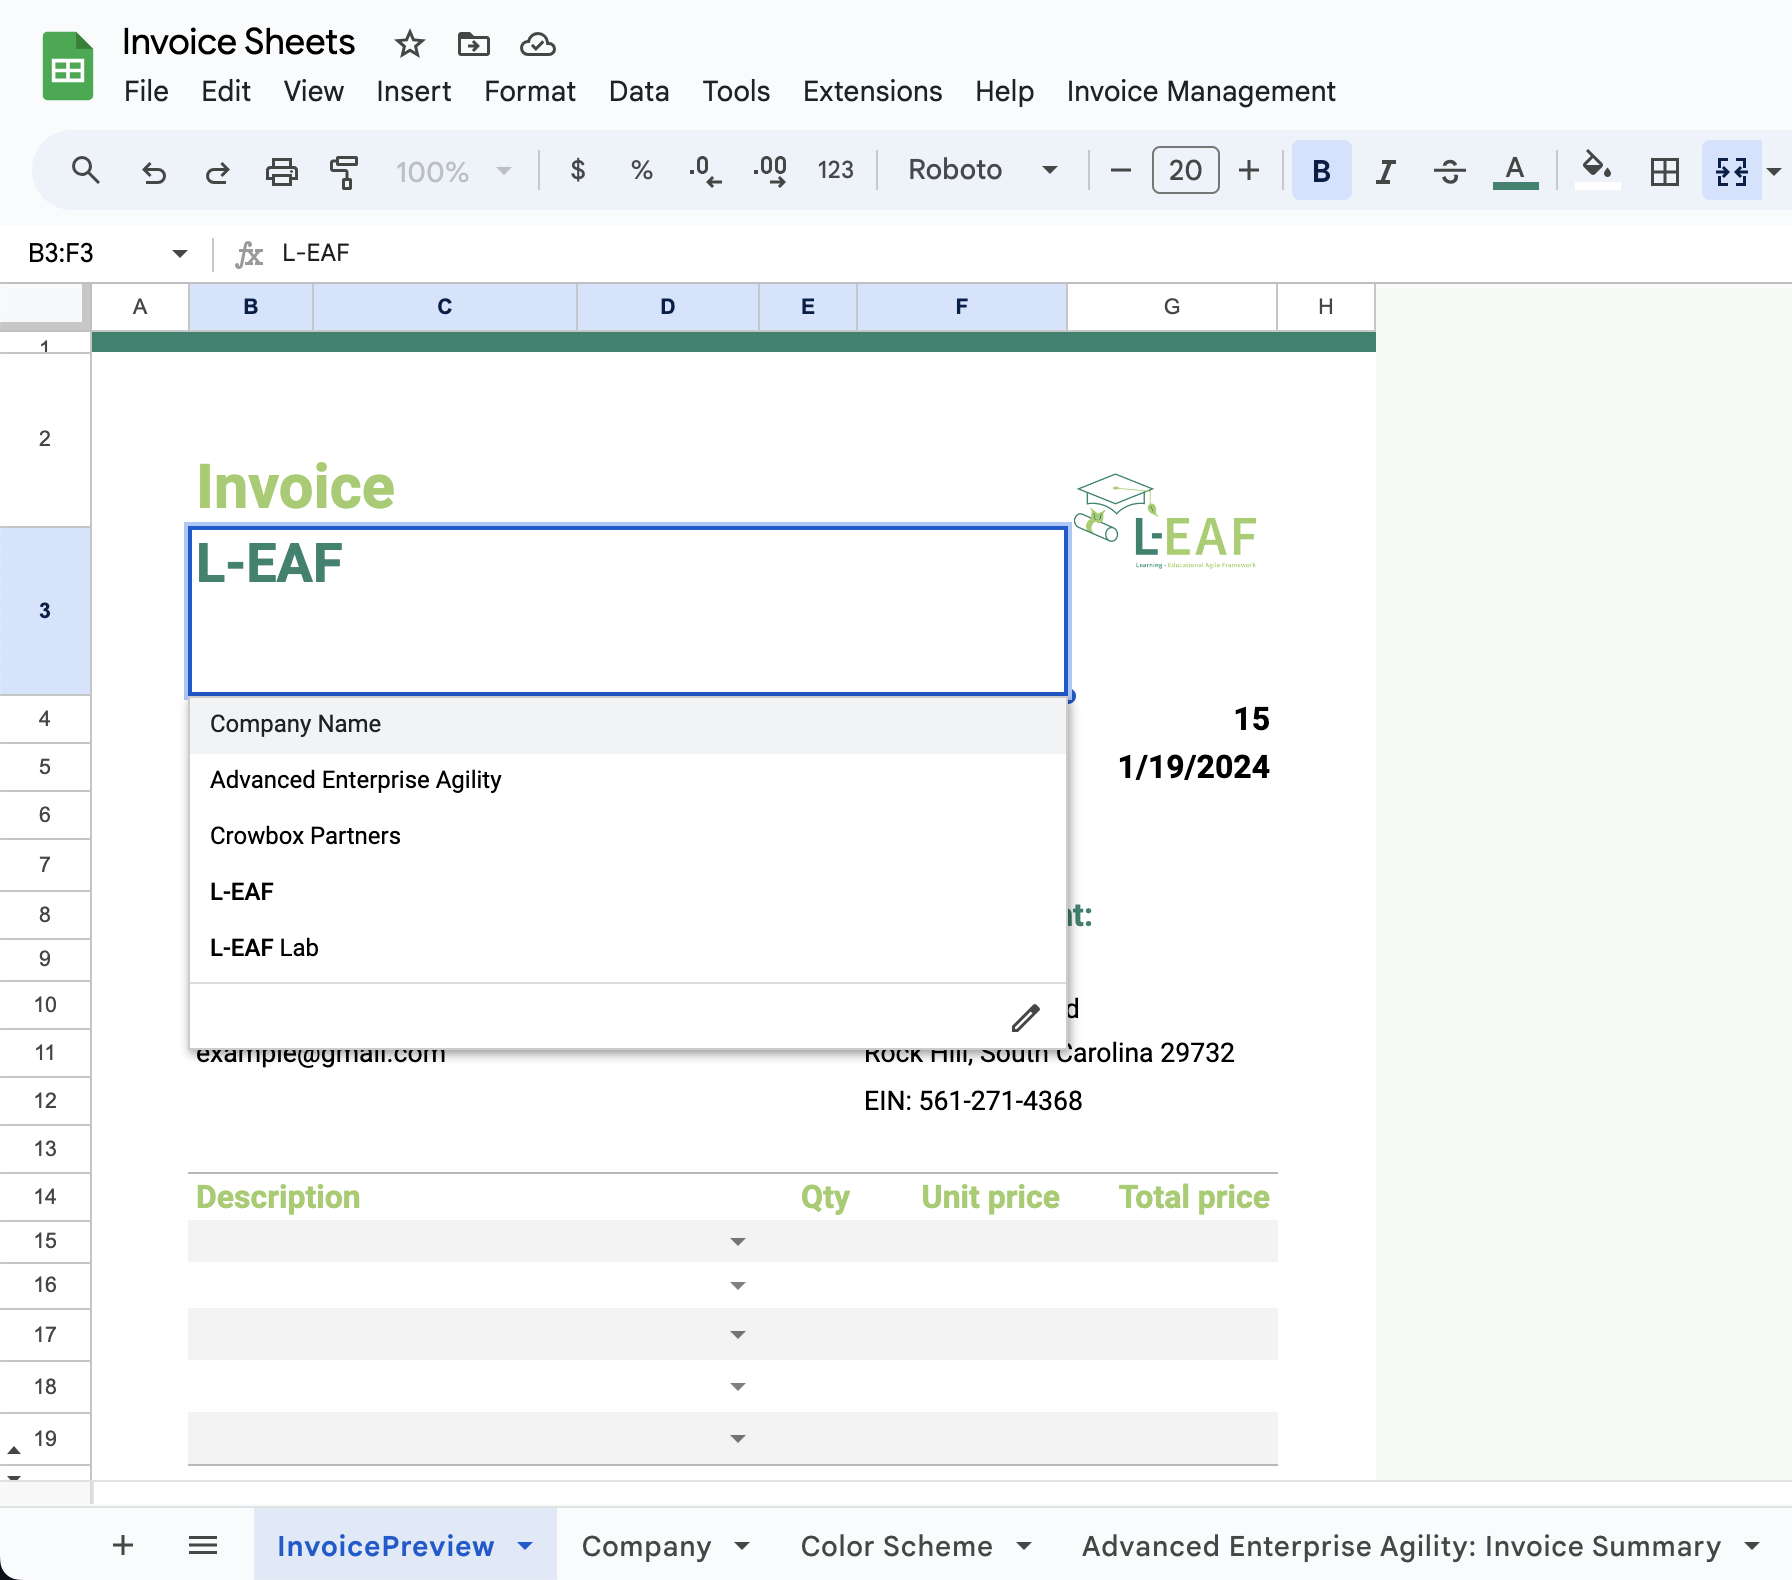The height and width of the screenshot is (1580, 1792).
Task: Open the View menu
Action: 314,92
